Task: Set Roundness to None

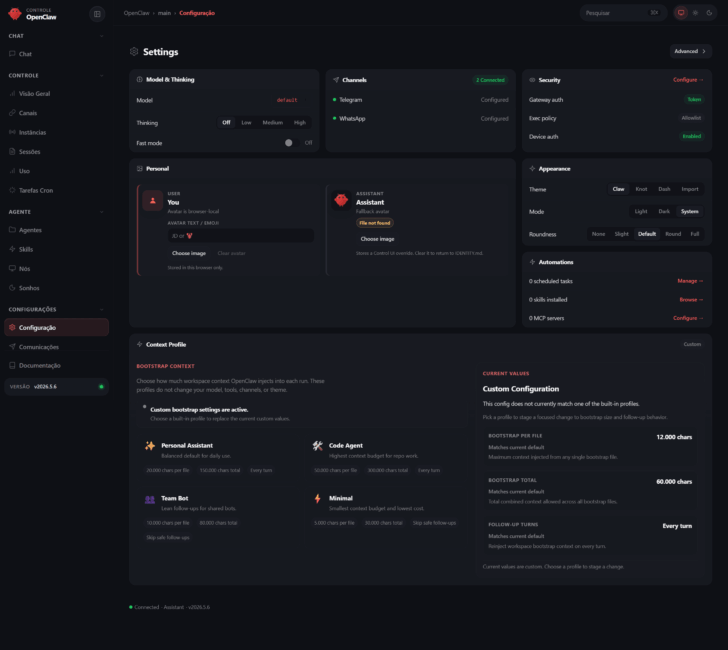Action: click(598, 234)
